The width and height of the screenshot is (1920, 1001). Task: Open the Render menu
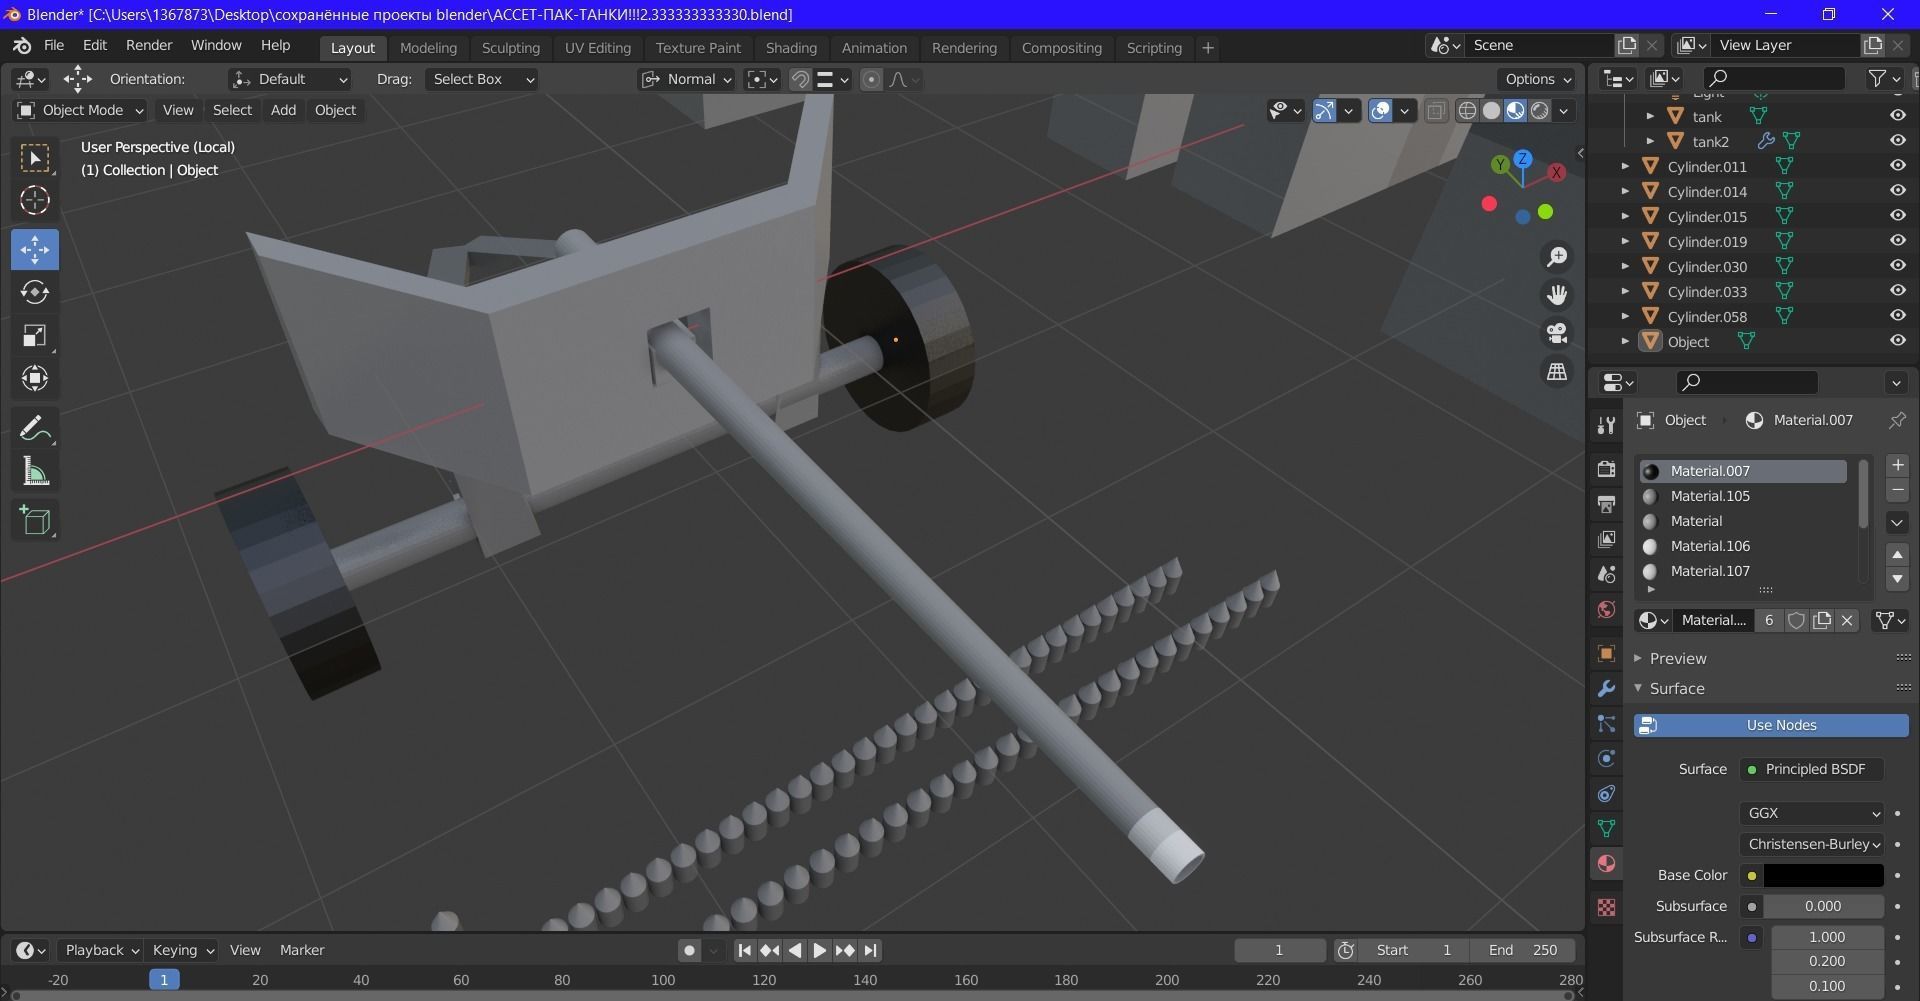[149, 45]
